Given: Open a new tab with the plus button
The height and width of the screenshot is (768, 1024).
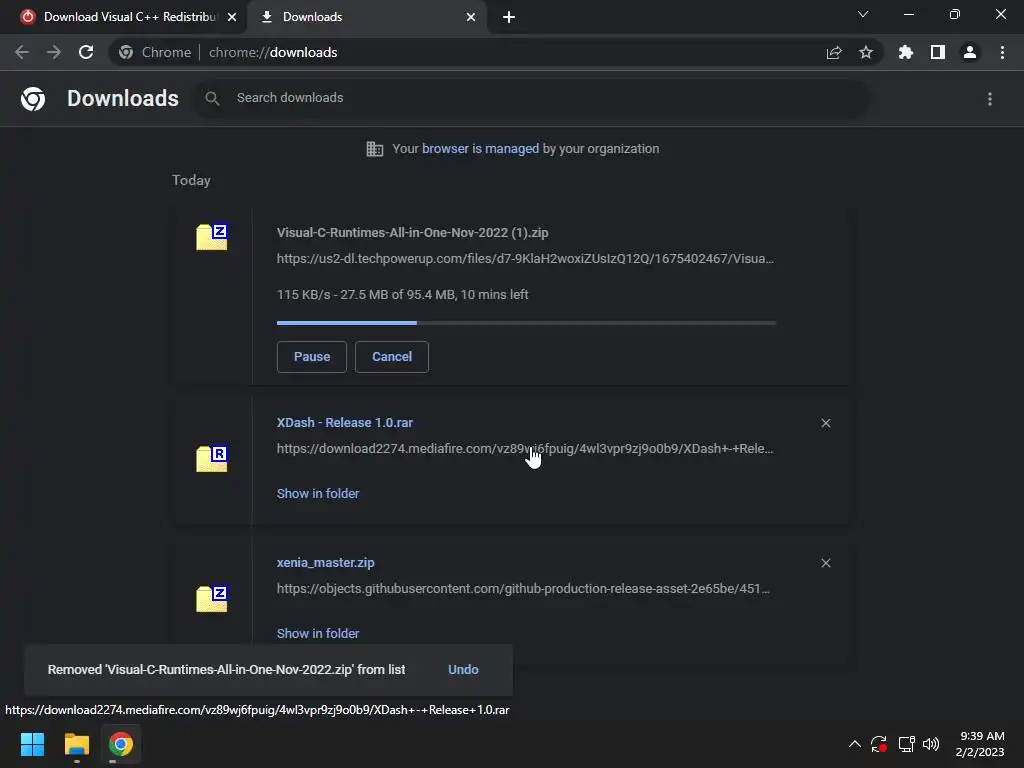Looking at the screenshot, I should pyautogui.click(x=509, y=17).
